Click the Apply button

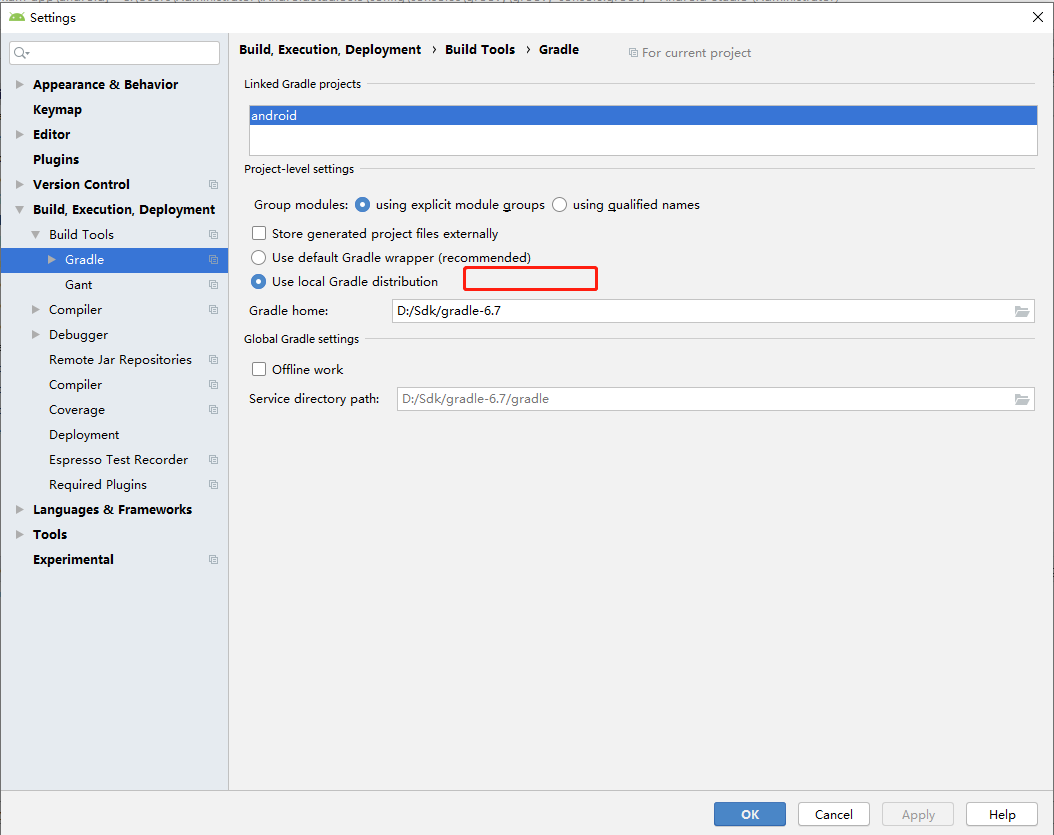pyautogui.click(x=918, y=814)
